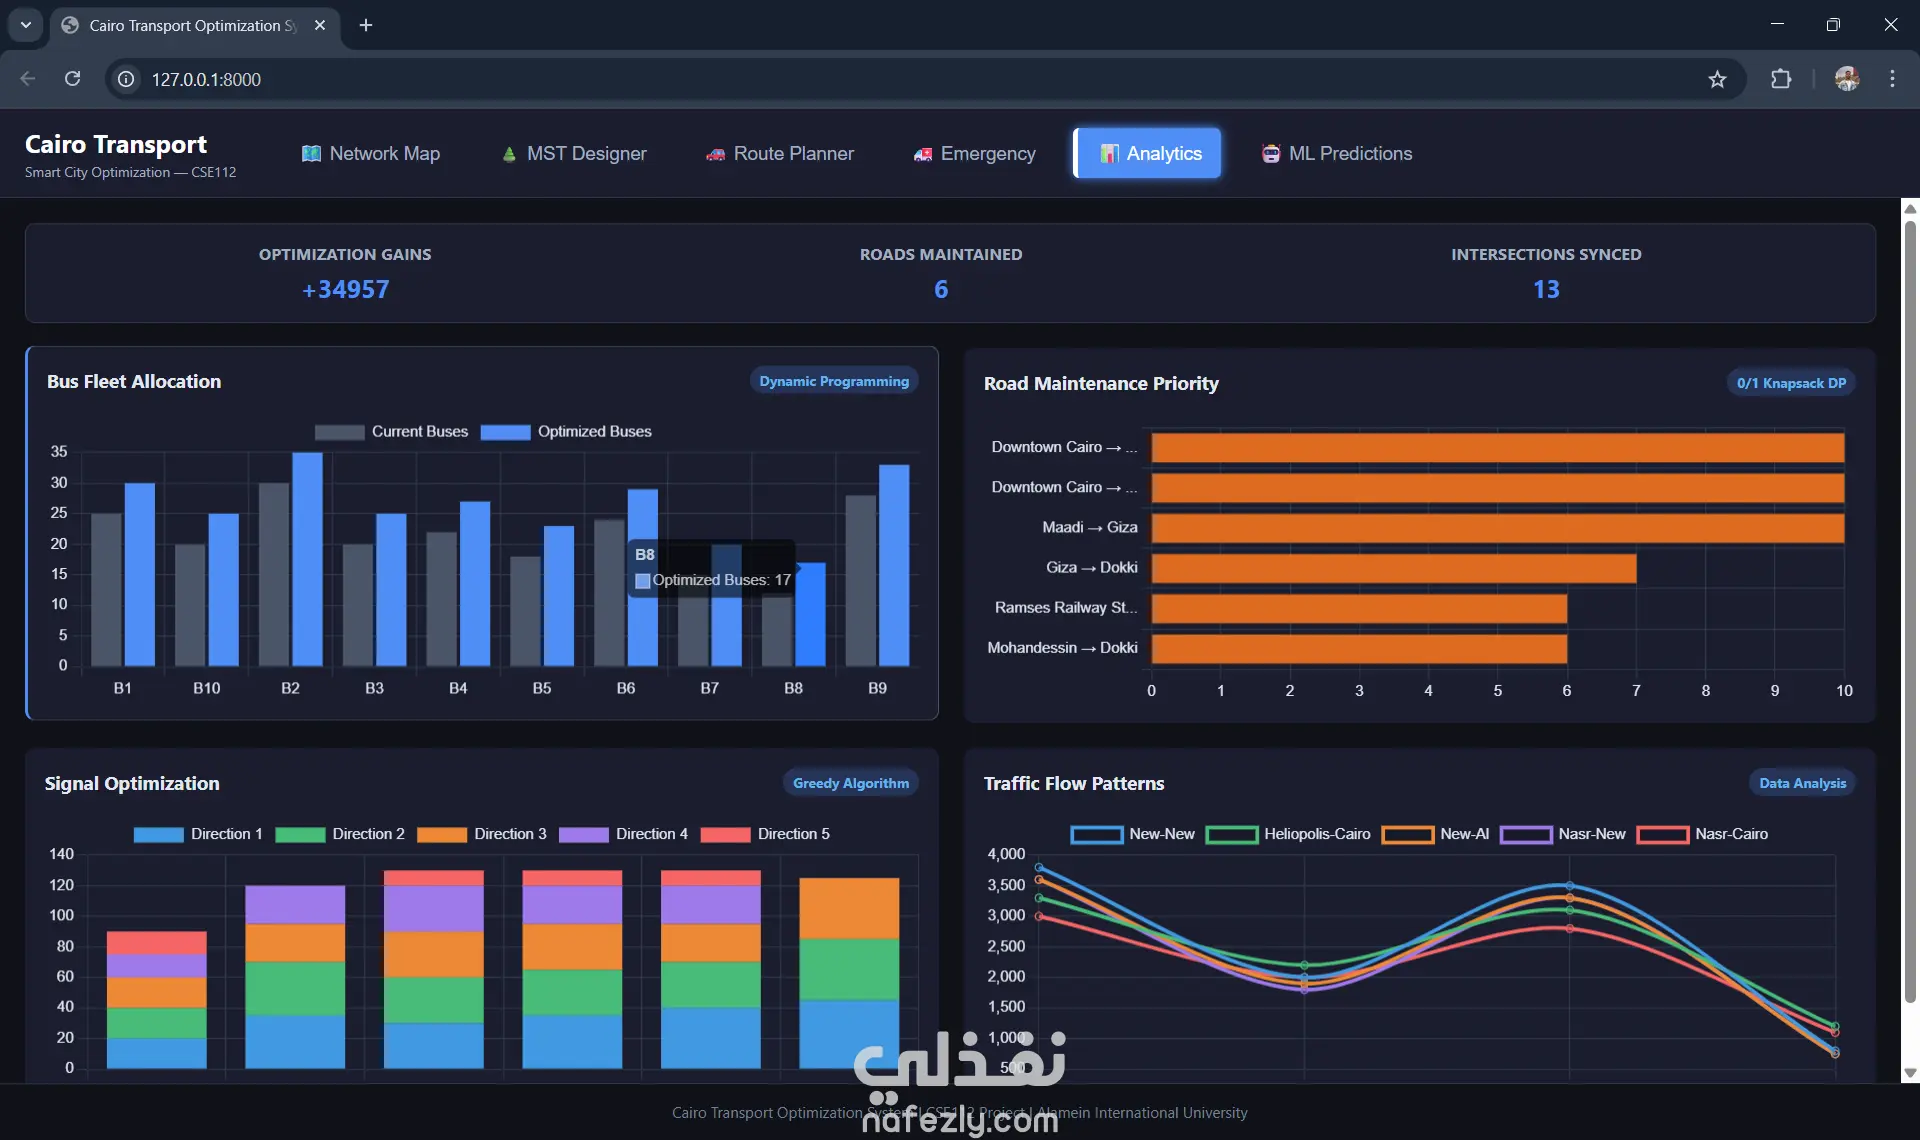This screenshot has width=1920, height=1140.
Task: Open the MST Designer tab
Action: [574, 153]
